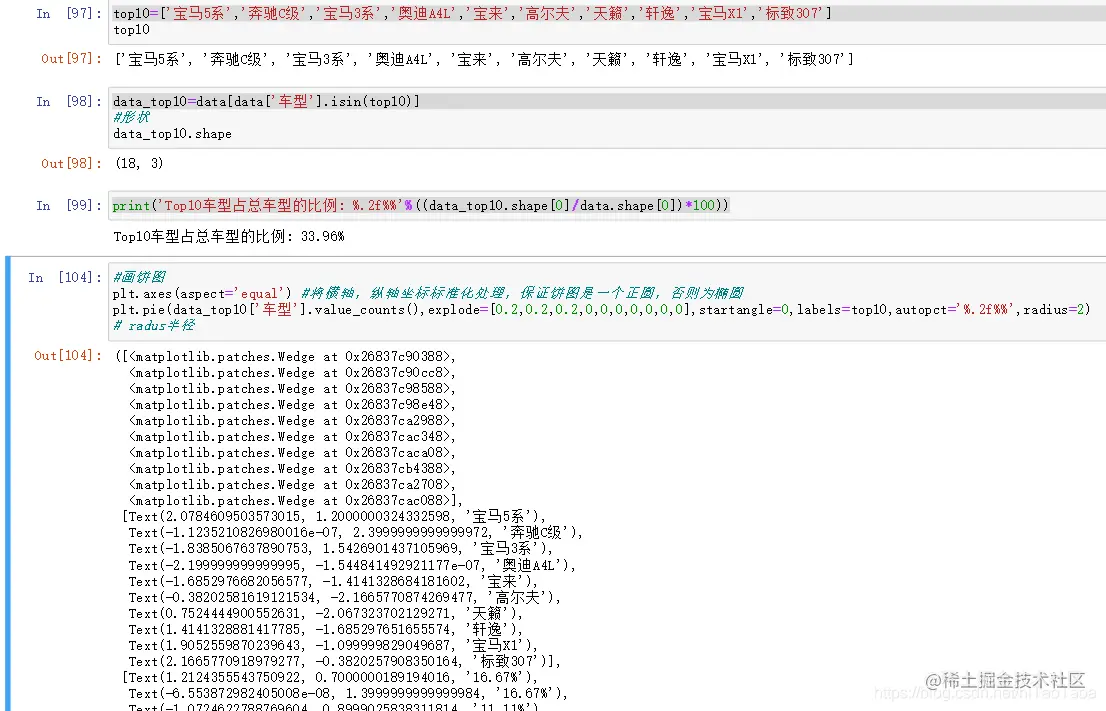This screenshot has height=711, width=1106.
Task: Click Wedge at 0x26837cac348 output line
Action: coord(292,437)
